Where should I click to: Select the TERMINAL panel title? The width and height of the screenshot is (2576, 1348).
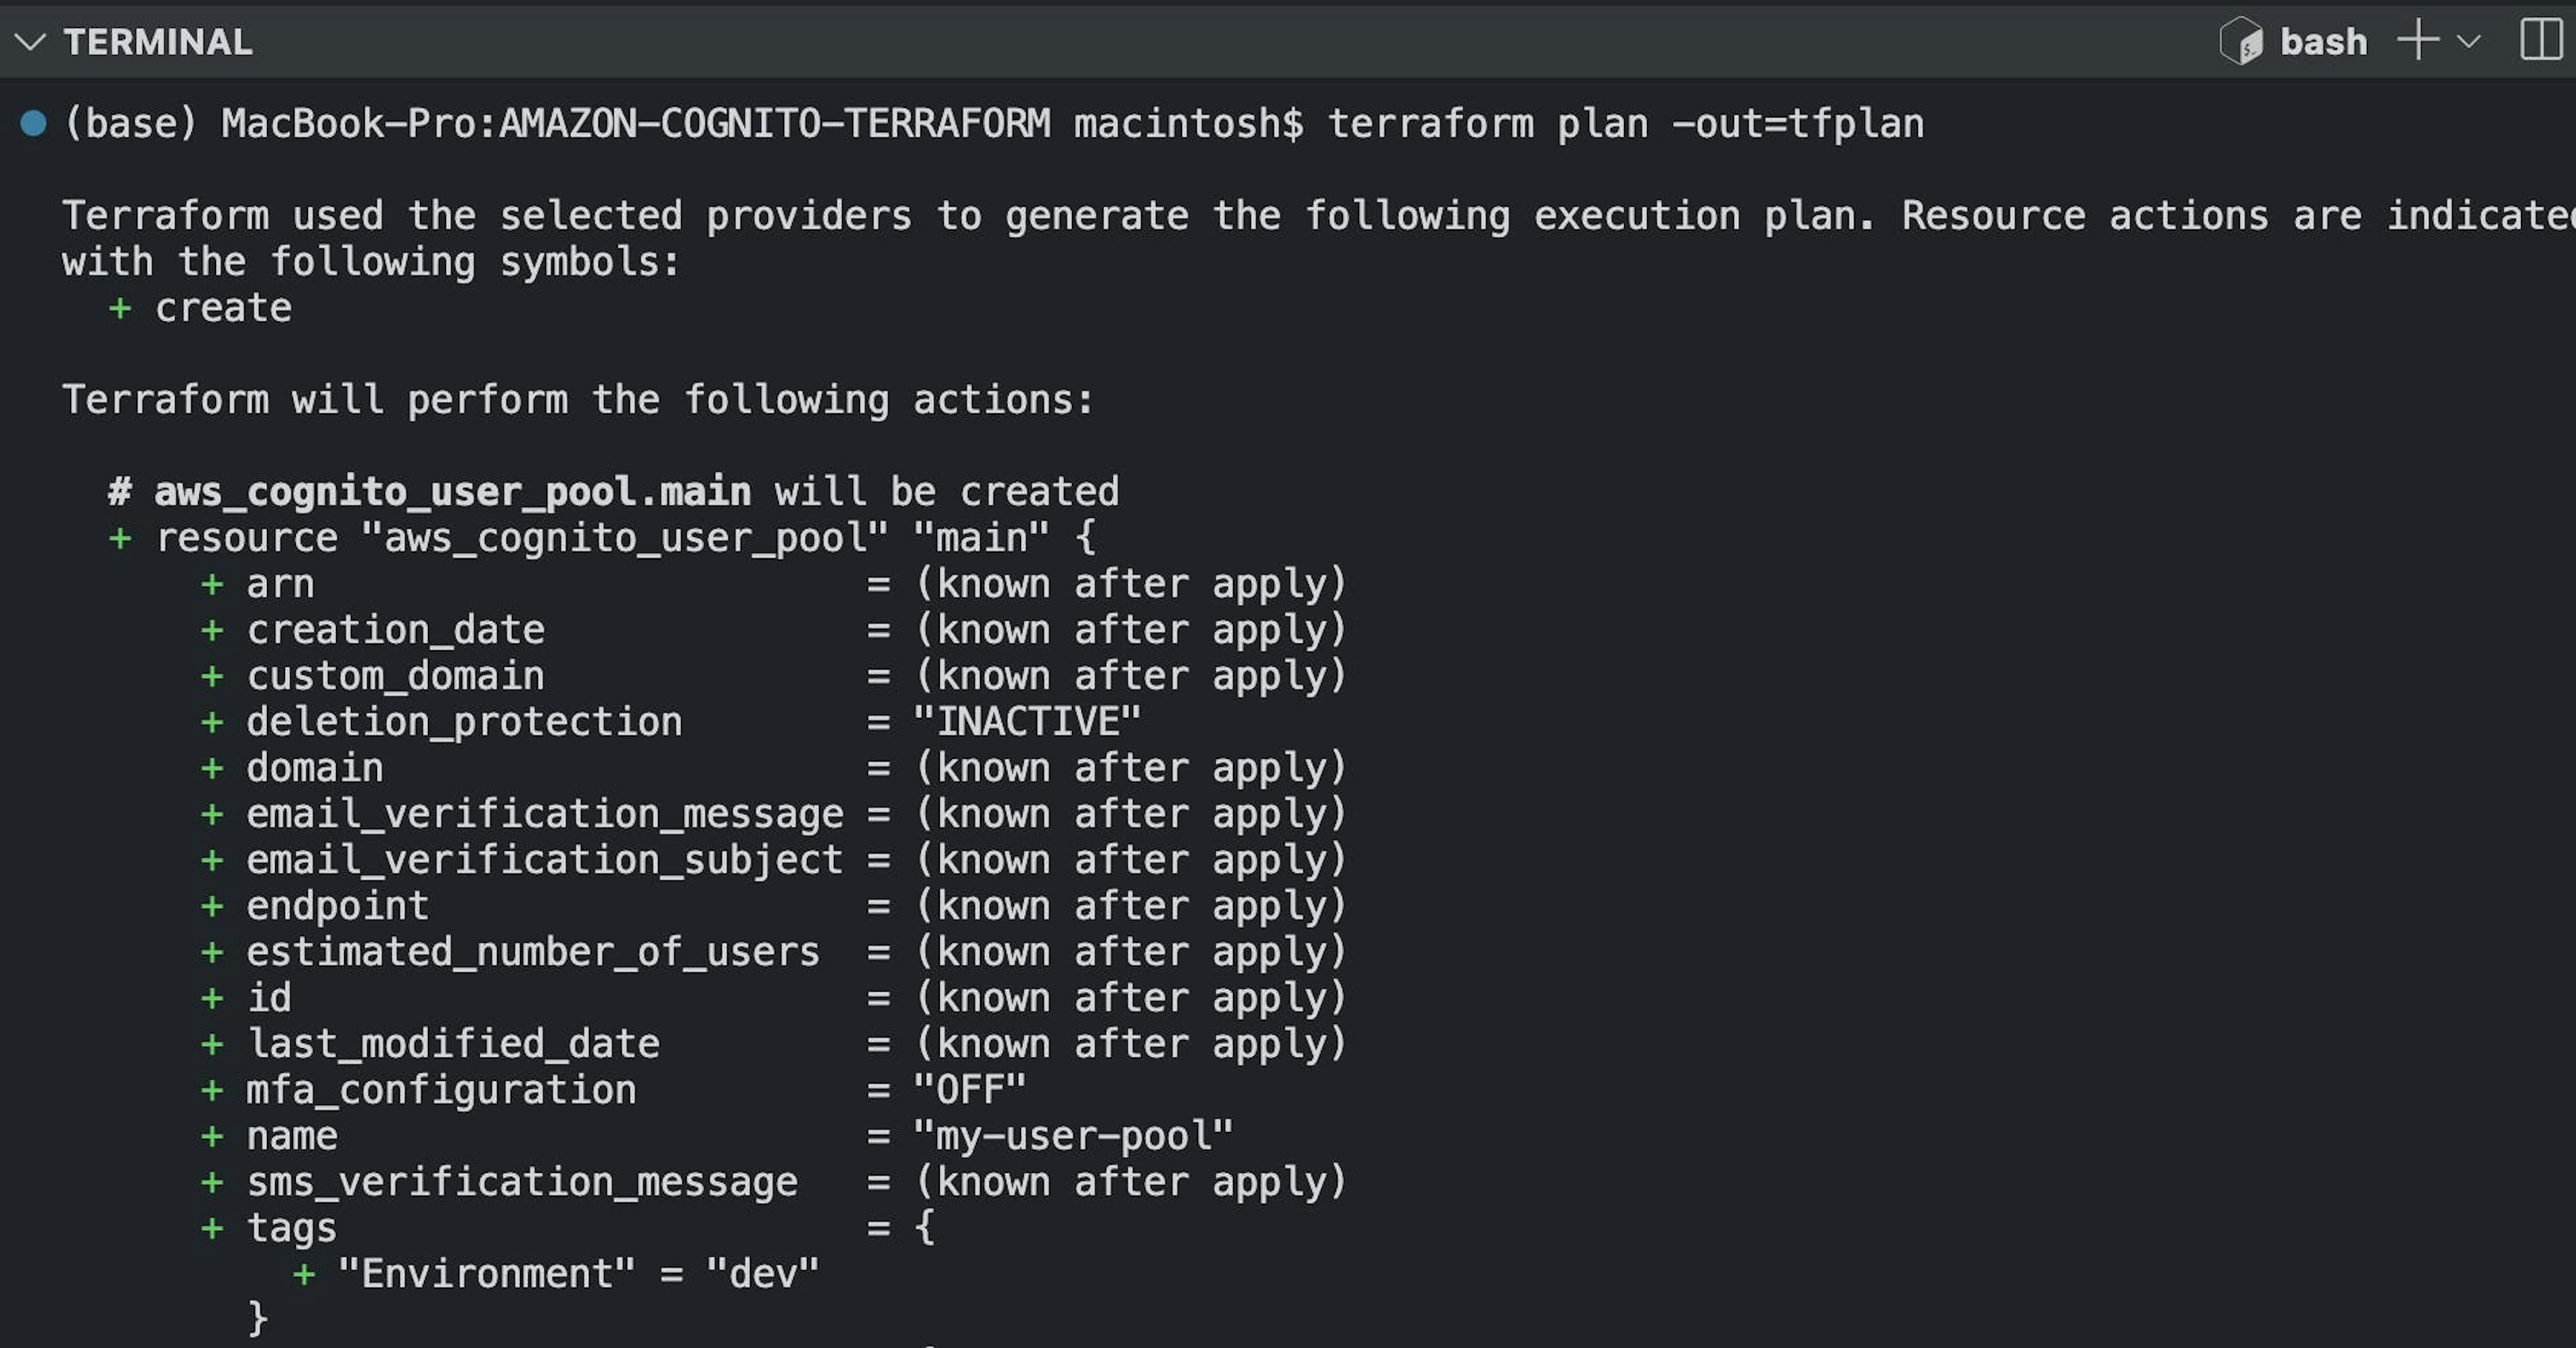point(158,42)
